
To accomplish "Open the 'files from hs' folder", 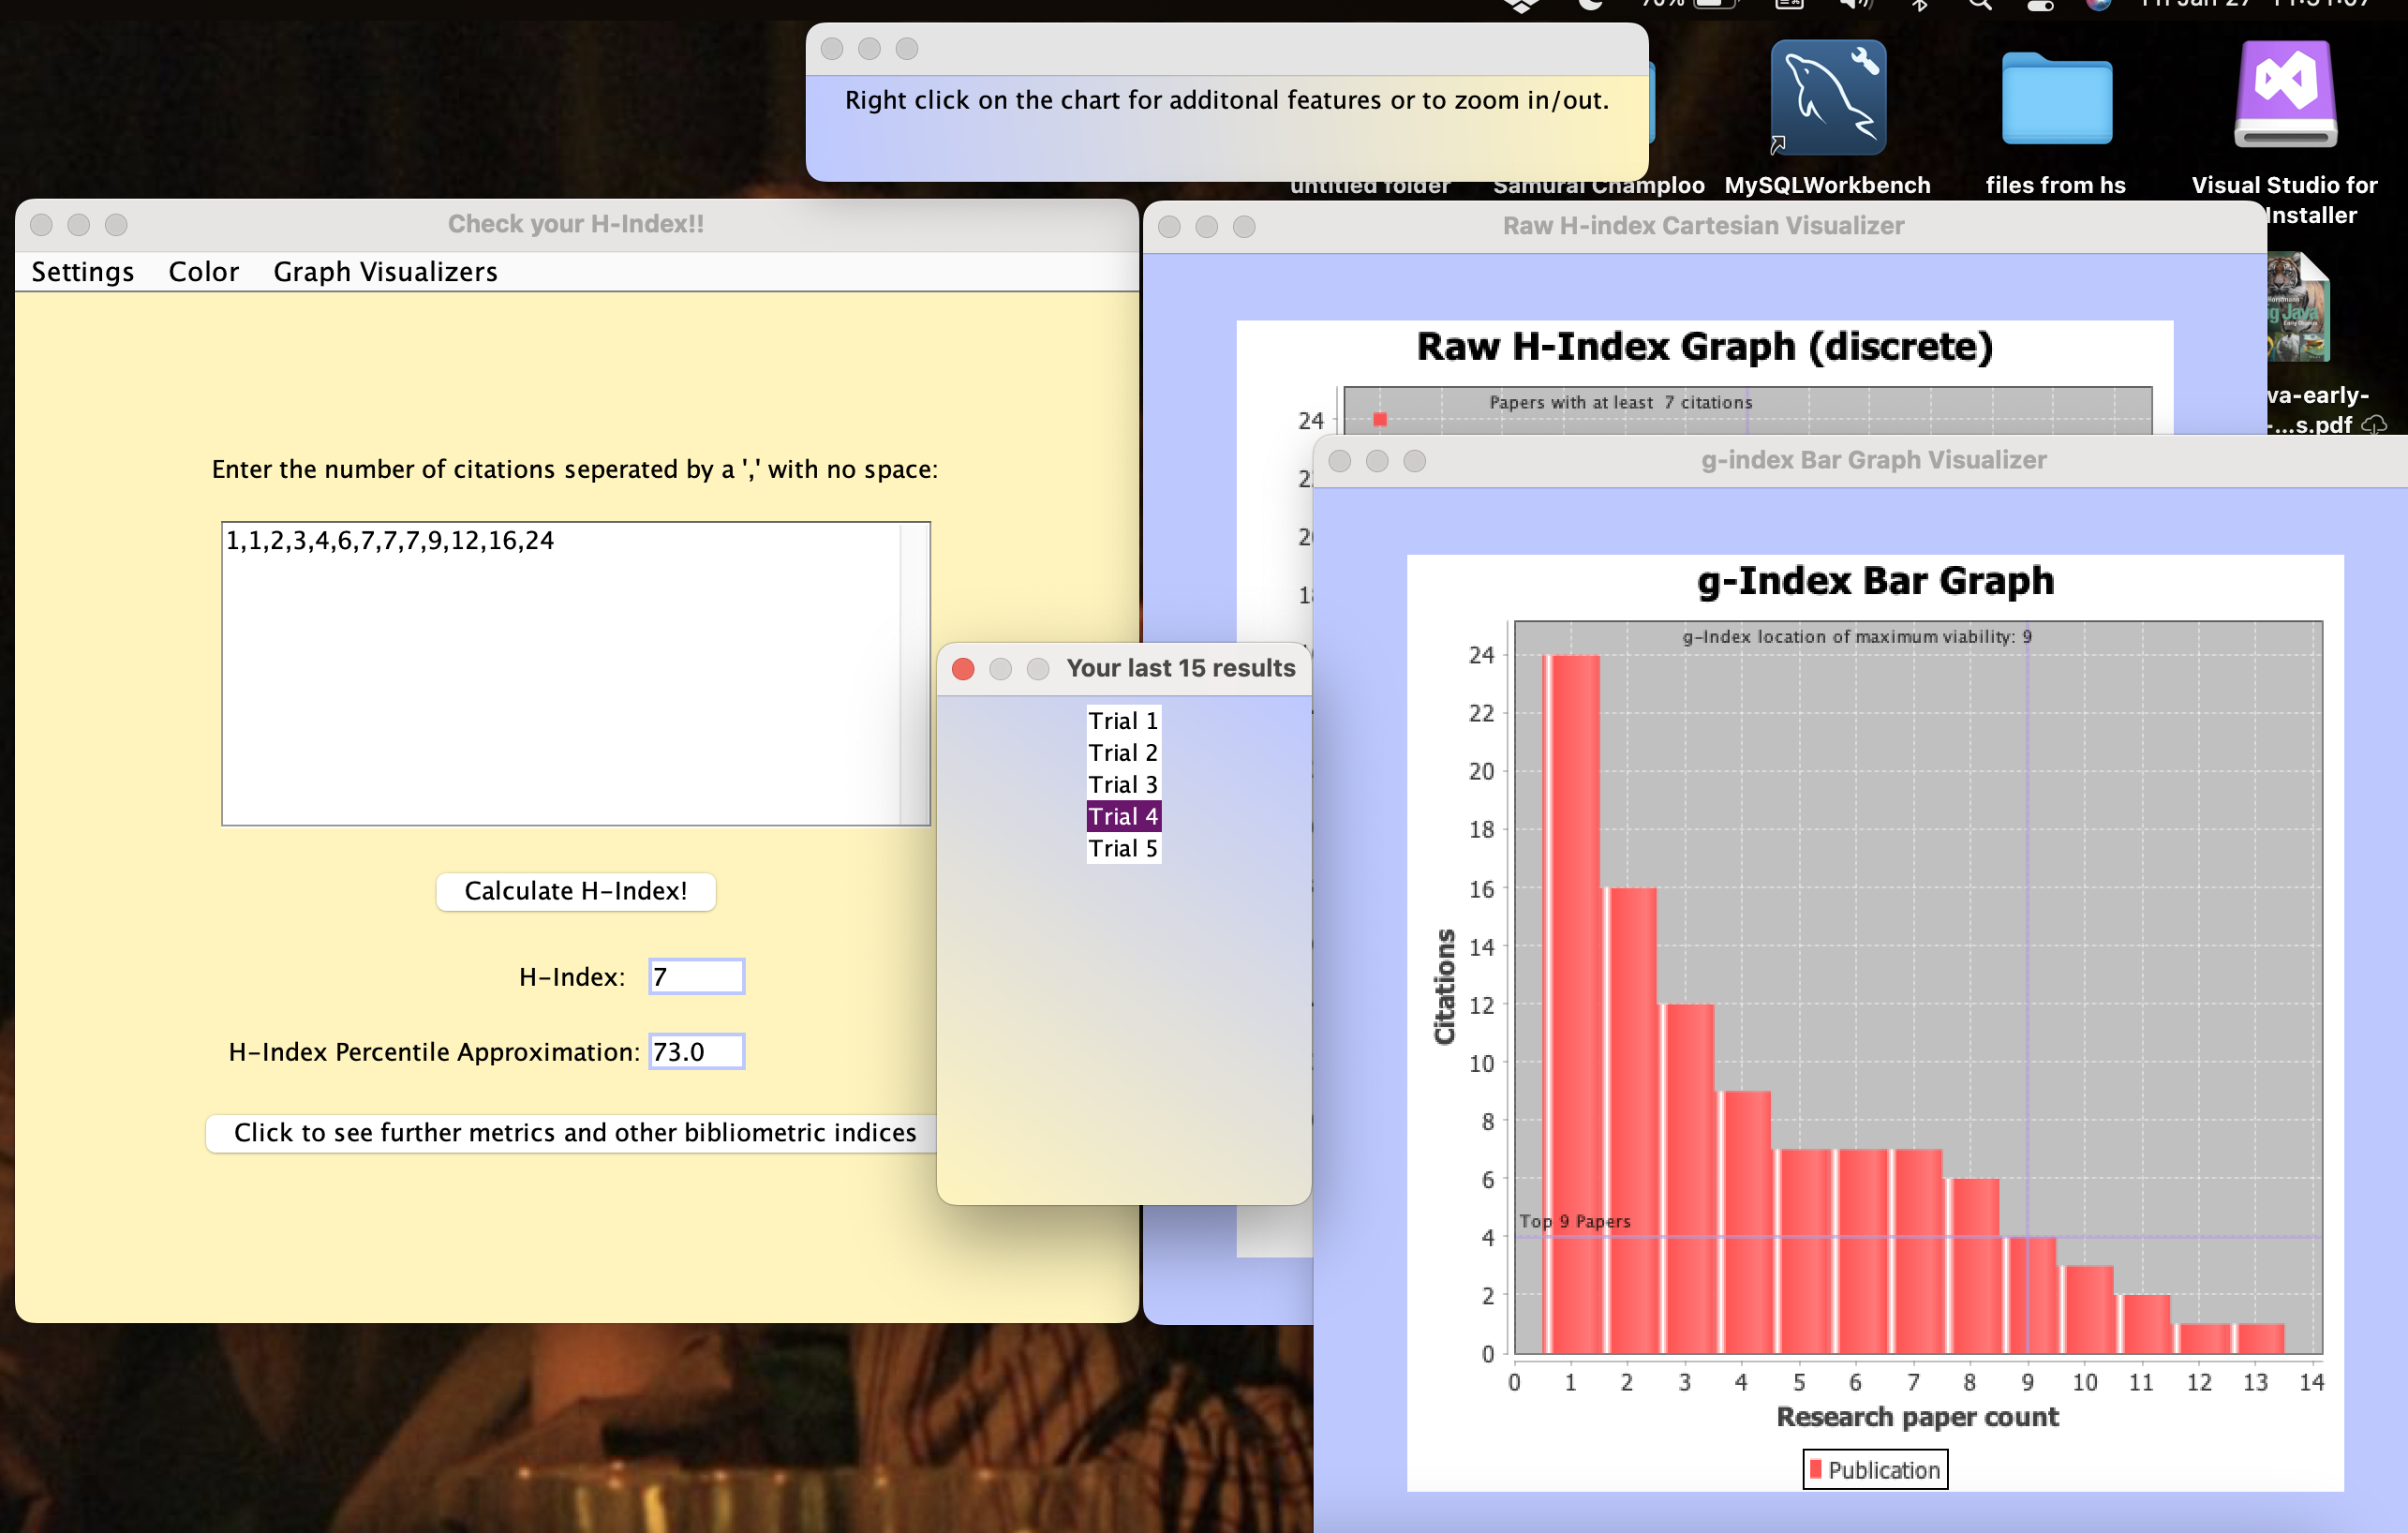I will (x=2056, y=100).
